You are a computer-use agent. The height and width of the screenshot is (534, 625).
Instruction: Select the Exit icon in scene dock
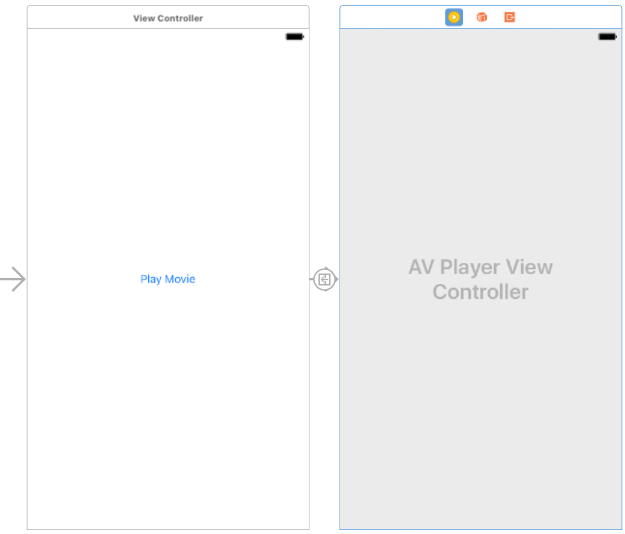510,17
